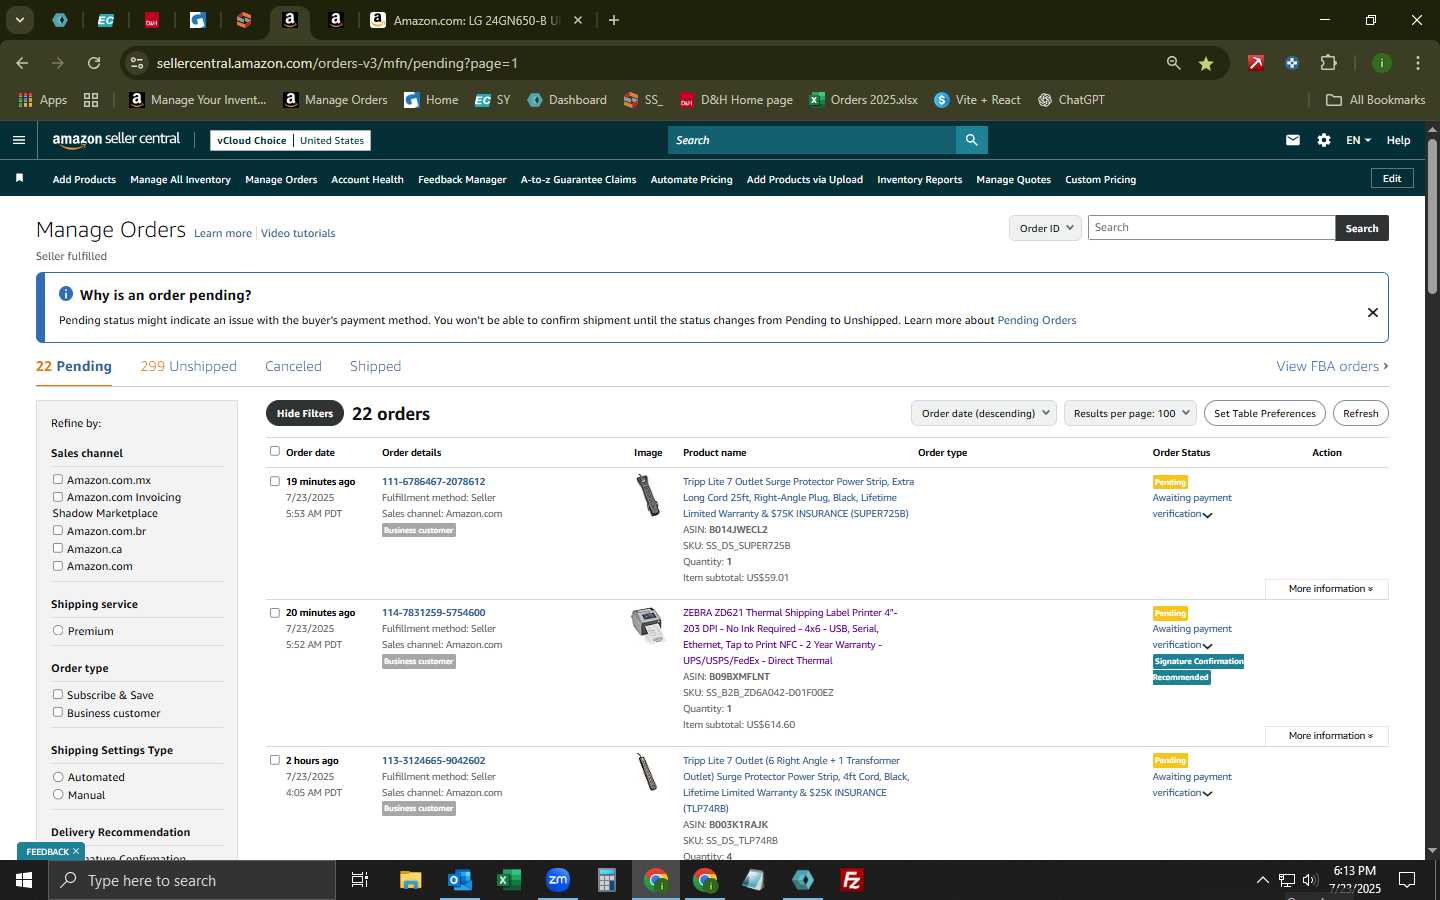This screenshot has height=900, width=1440.
Task: Tick the select-all orders checkbox
Action: tap(275, 451)
